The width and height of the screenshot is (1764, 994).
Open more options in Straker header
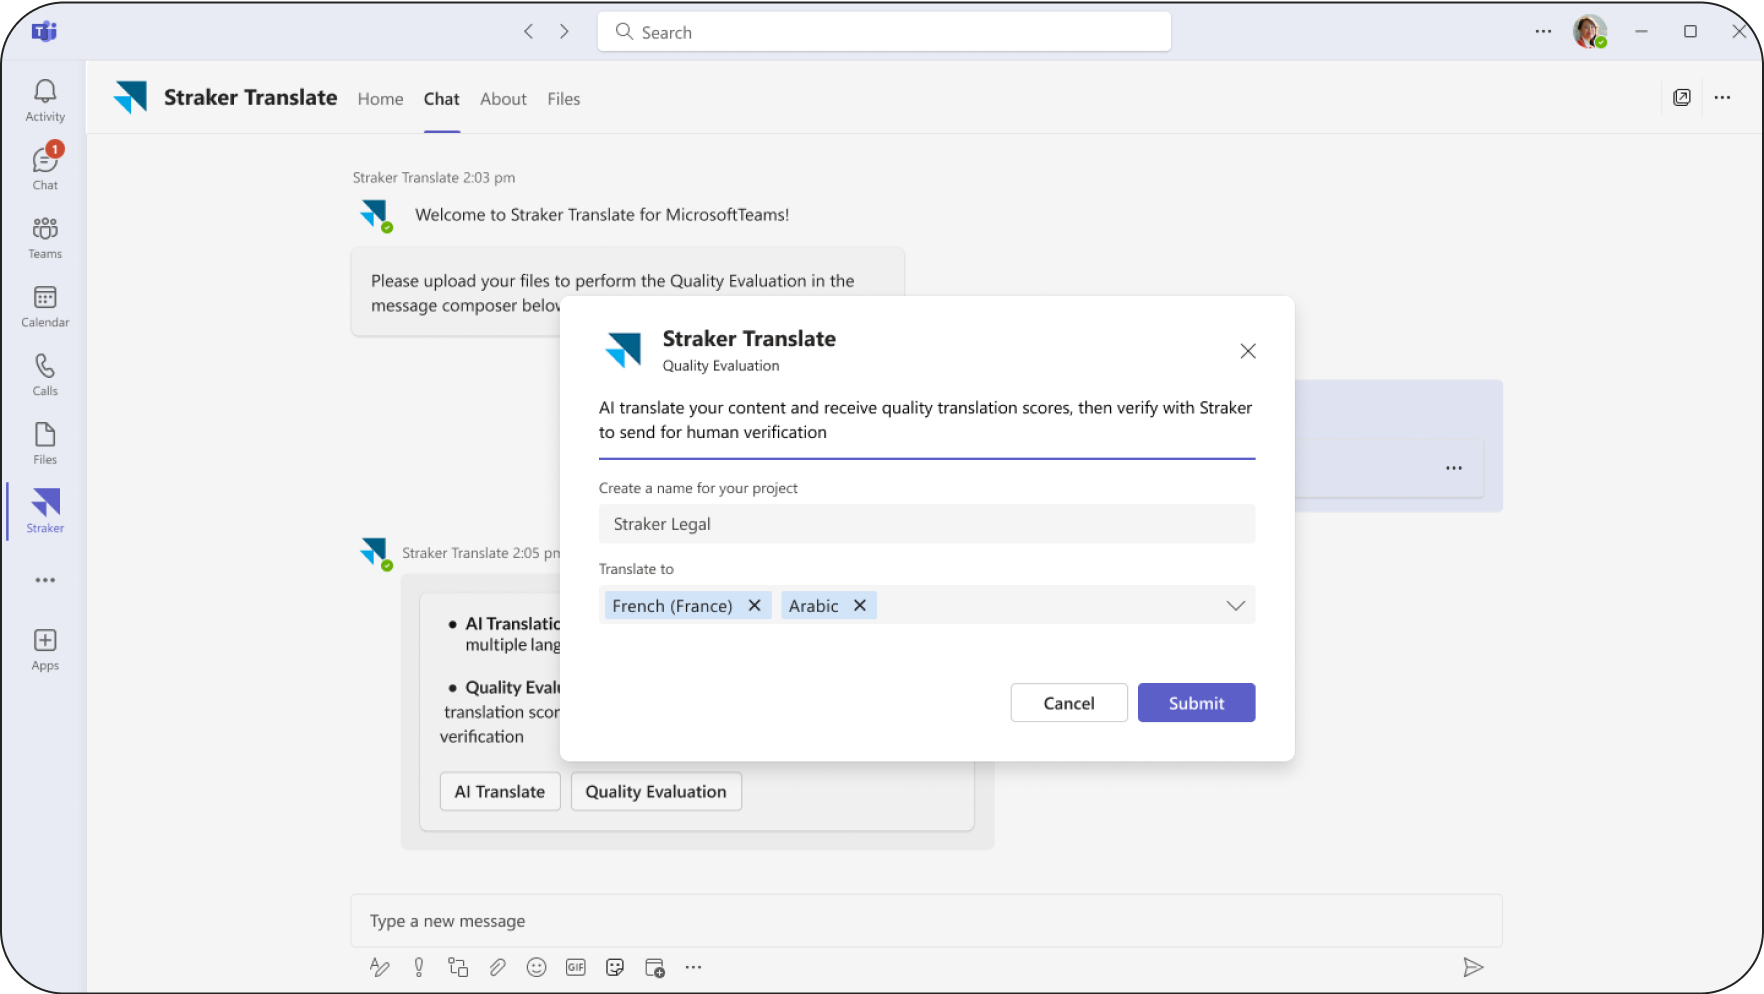1722,97
